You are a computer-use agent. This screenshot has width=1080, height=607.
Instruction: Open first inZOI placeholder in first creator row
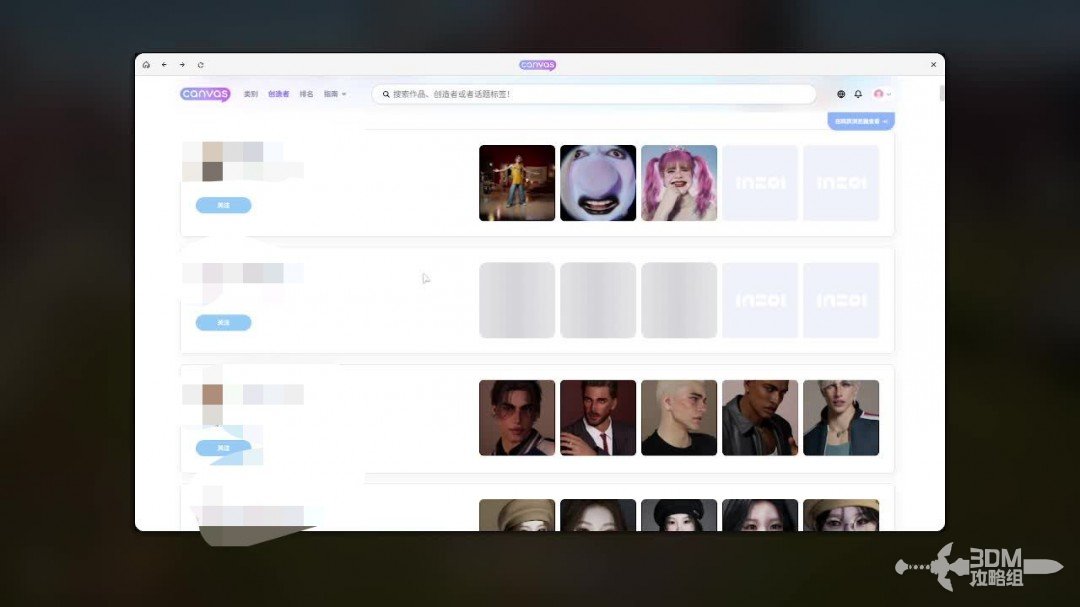click(760, 183)
